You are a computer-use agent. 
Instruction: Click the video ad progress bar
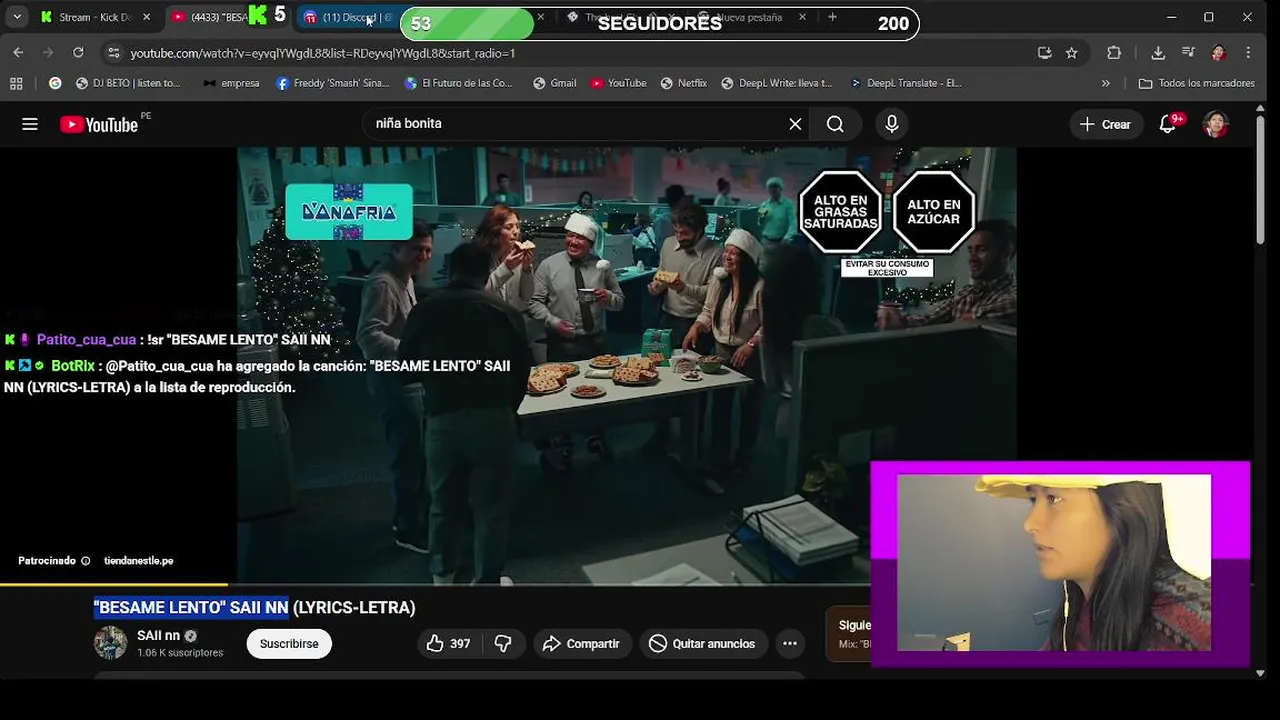[x=435, y=584]
